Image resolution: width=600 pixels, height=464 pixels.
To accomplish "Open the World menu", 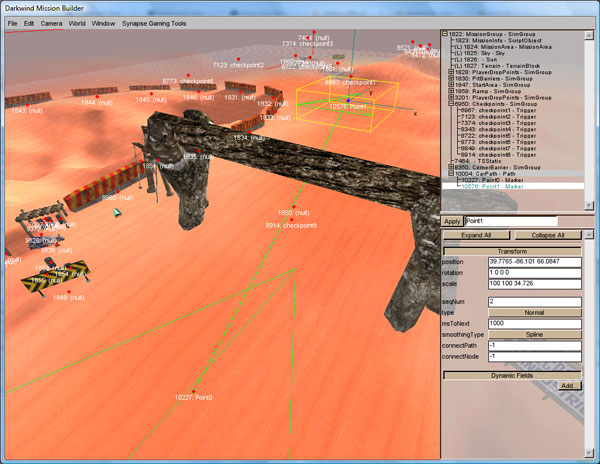I will coord(77,21).
